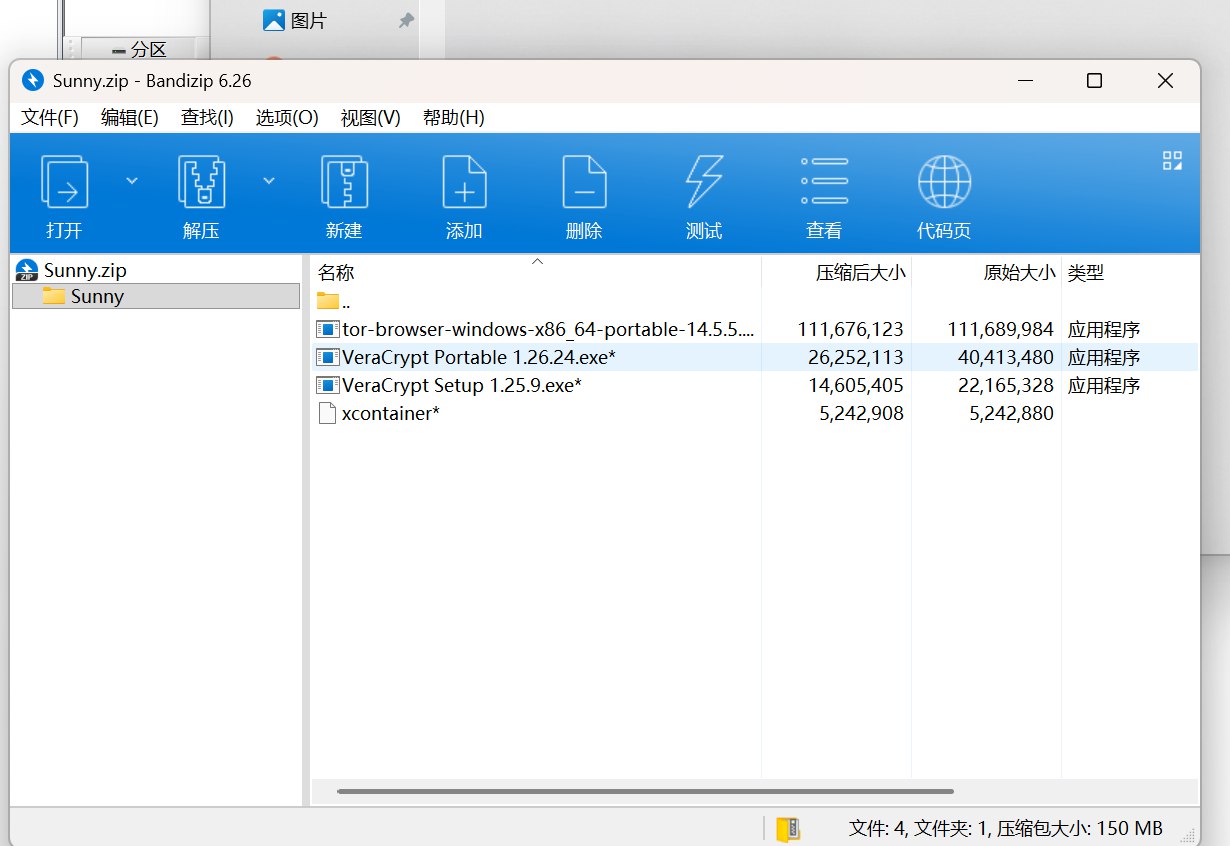Open the 帮助(H) menu
Viewport: 1230px width, 846px height.
click(453, 117)
